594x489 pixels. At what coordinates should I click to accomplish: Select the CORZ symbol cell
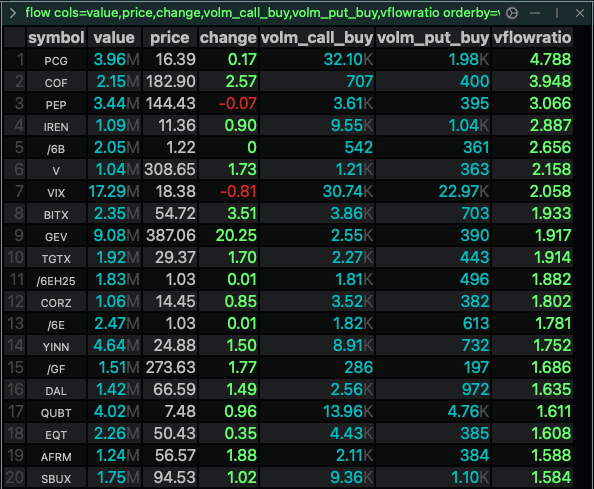[x=56, y=302]
